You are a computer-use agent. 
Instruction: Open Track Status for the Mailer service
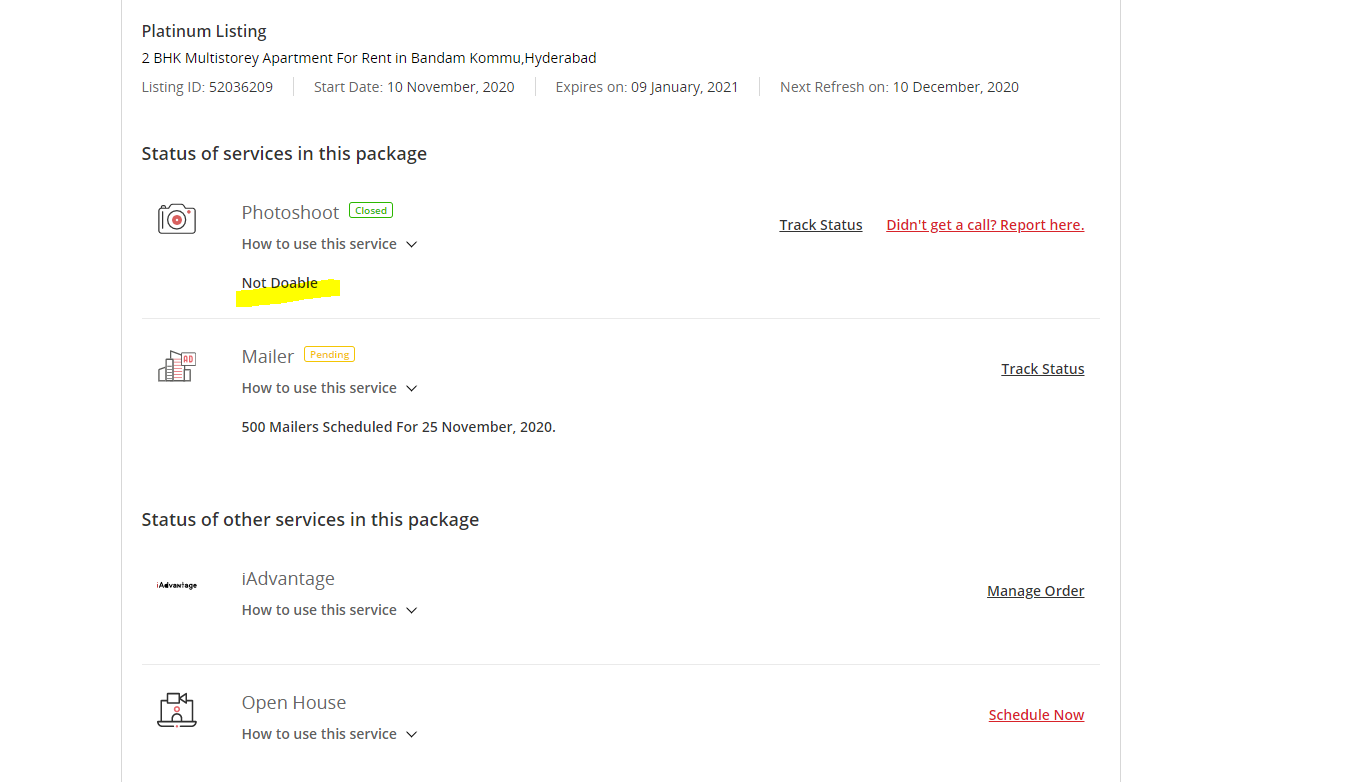[x=1042, y=369]
